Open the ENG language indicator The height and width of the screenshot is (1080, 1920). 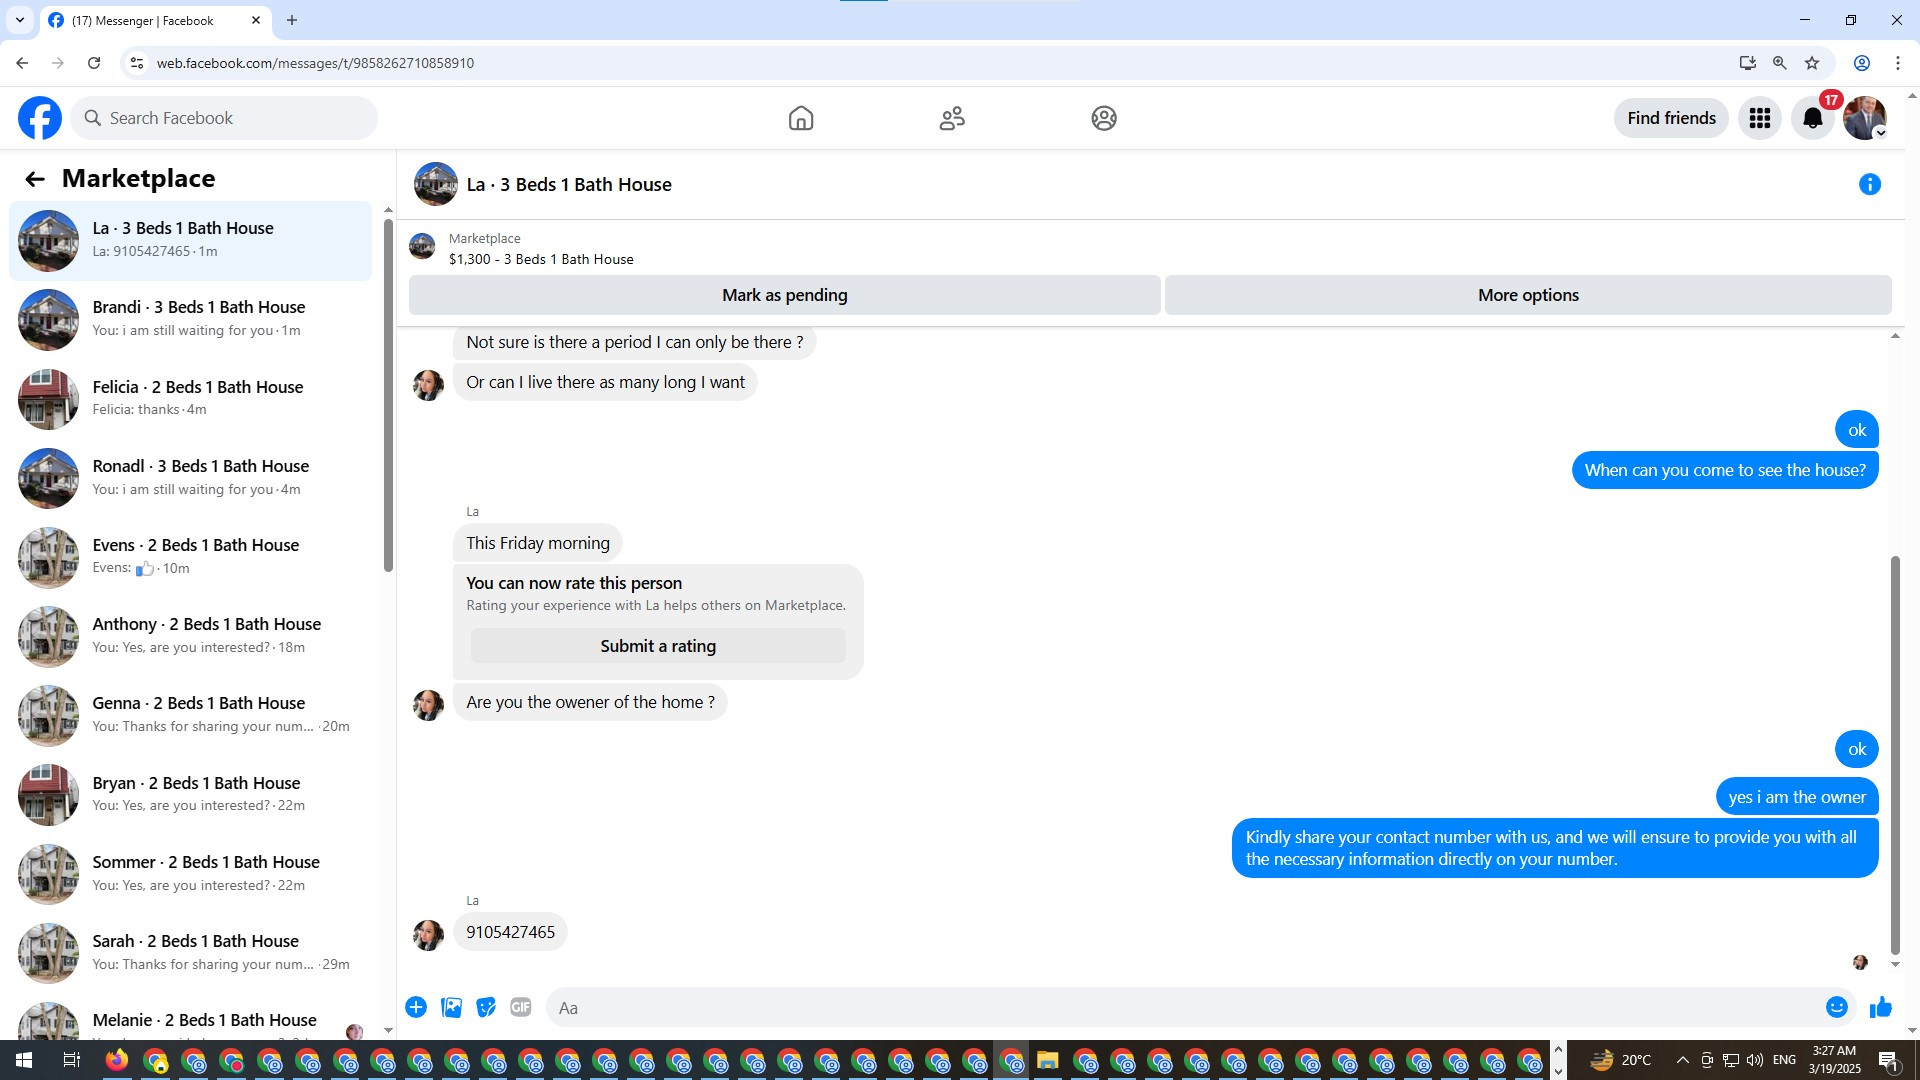coord(1784,1060)
